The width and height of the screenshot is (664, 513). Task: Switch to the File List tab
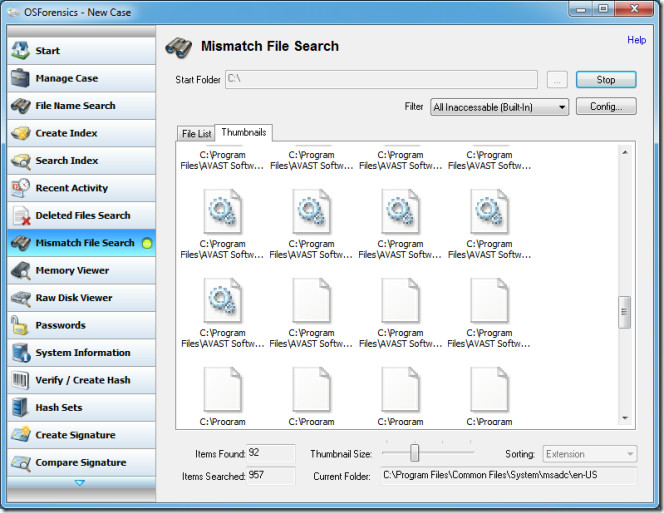196,133
